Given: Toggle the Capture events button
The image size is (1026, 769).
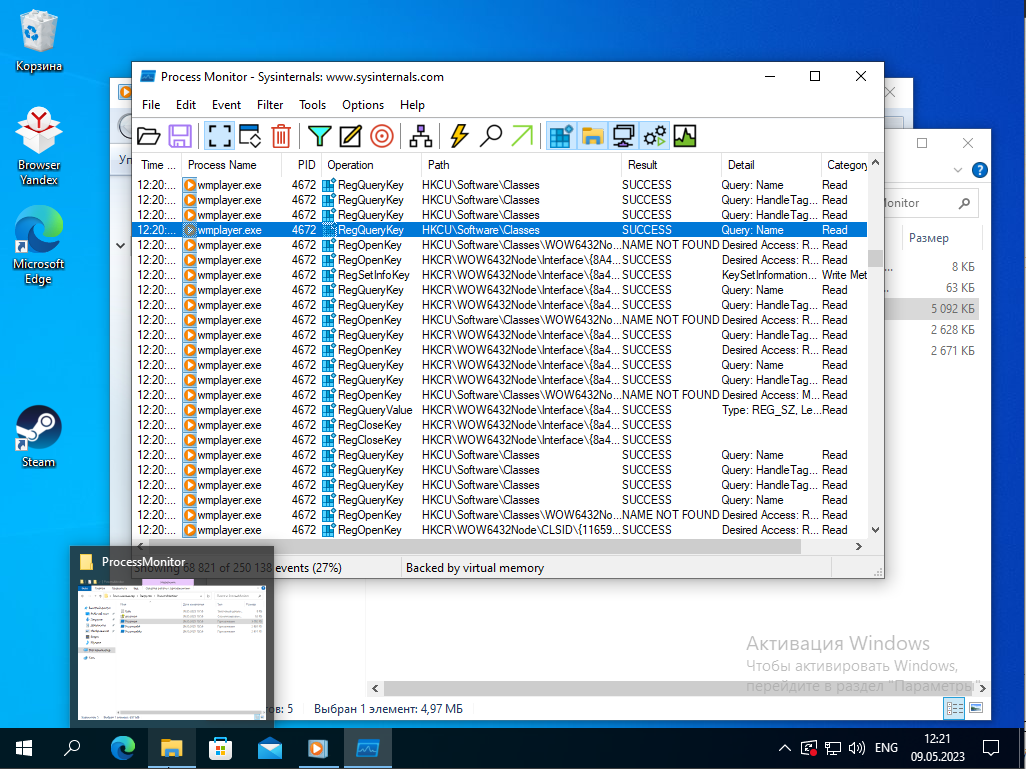Looking at the screenshot, I should pos(219,136).
